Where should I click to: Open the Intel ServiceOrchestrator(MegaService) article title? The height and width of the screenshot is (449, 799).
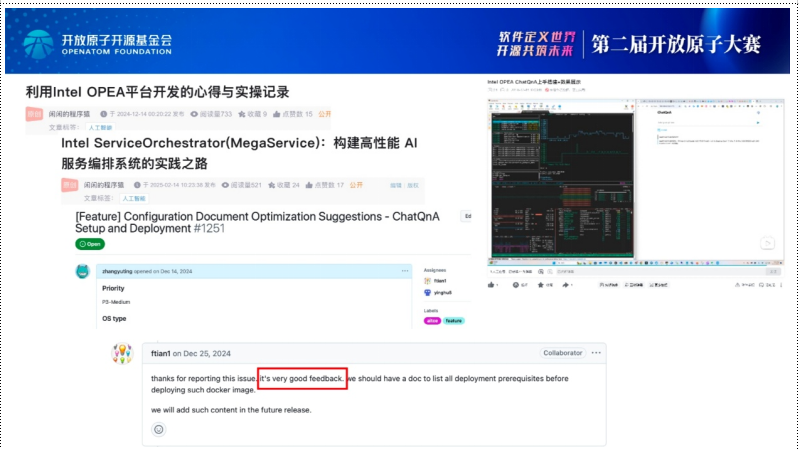coord(239,153)
